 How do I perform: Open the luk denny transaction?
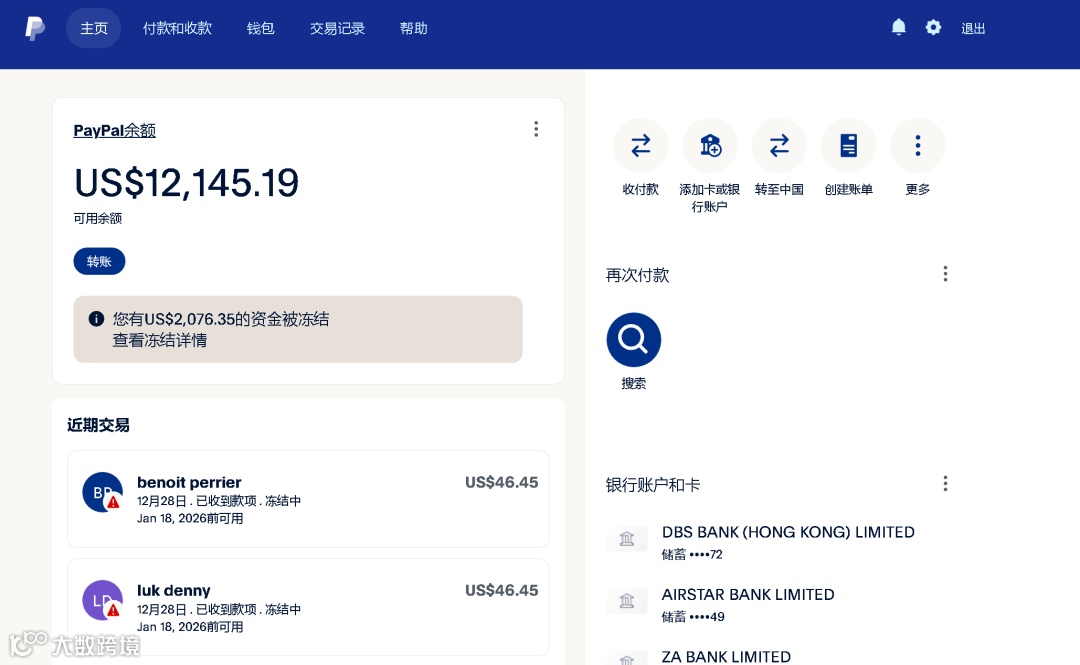point(309,607)
